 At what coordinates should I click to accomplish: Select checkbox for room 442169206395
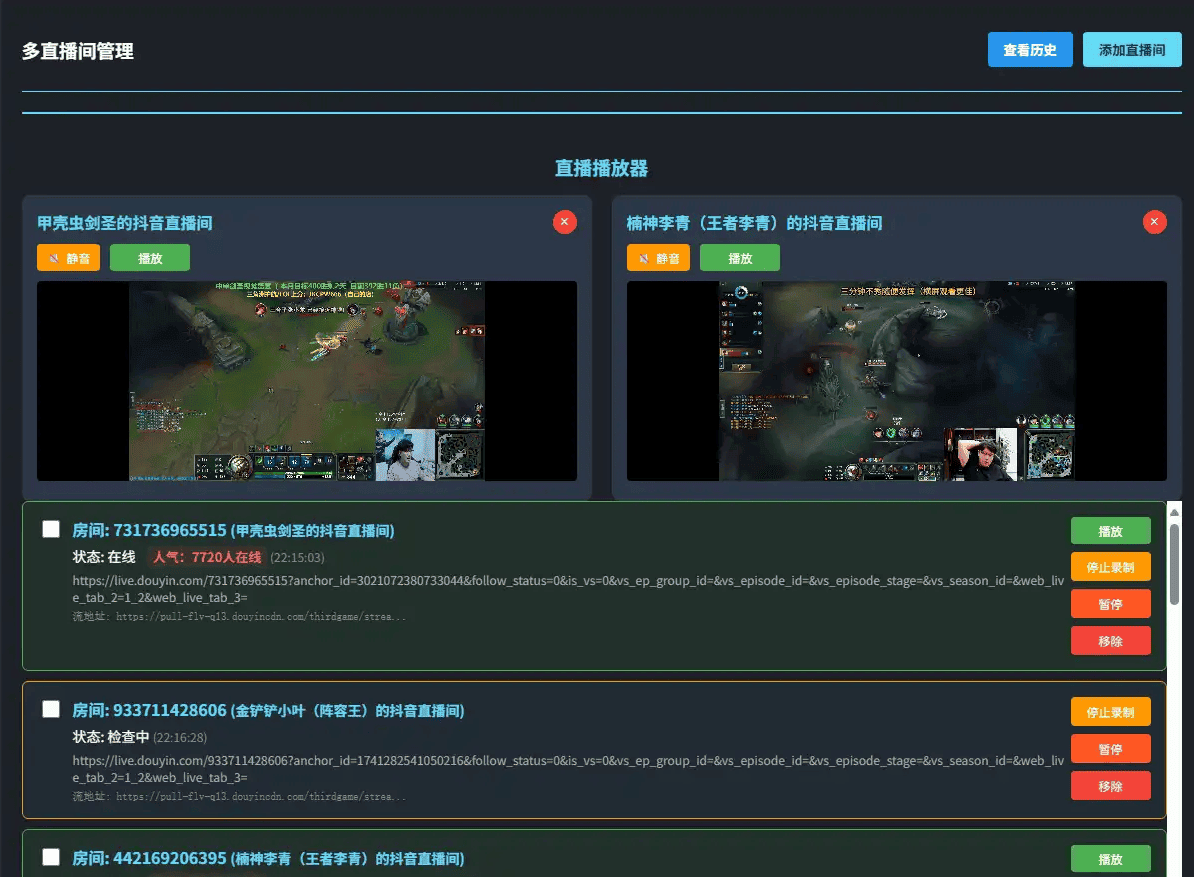[51, 857]
